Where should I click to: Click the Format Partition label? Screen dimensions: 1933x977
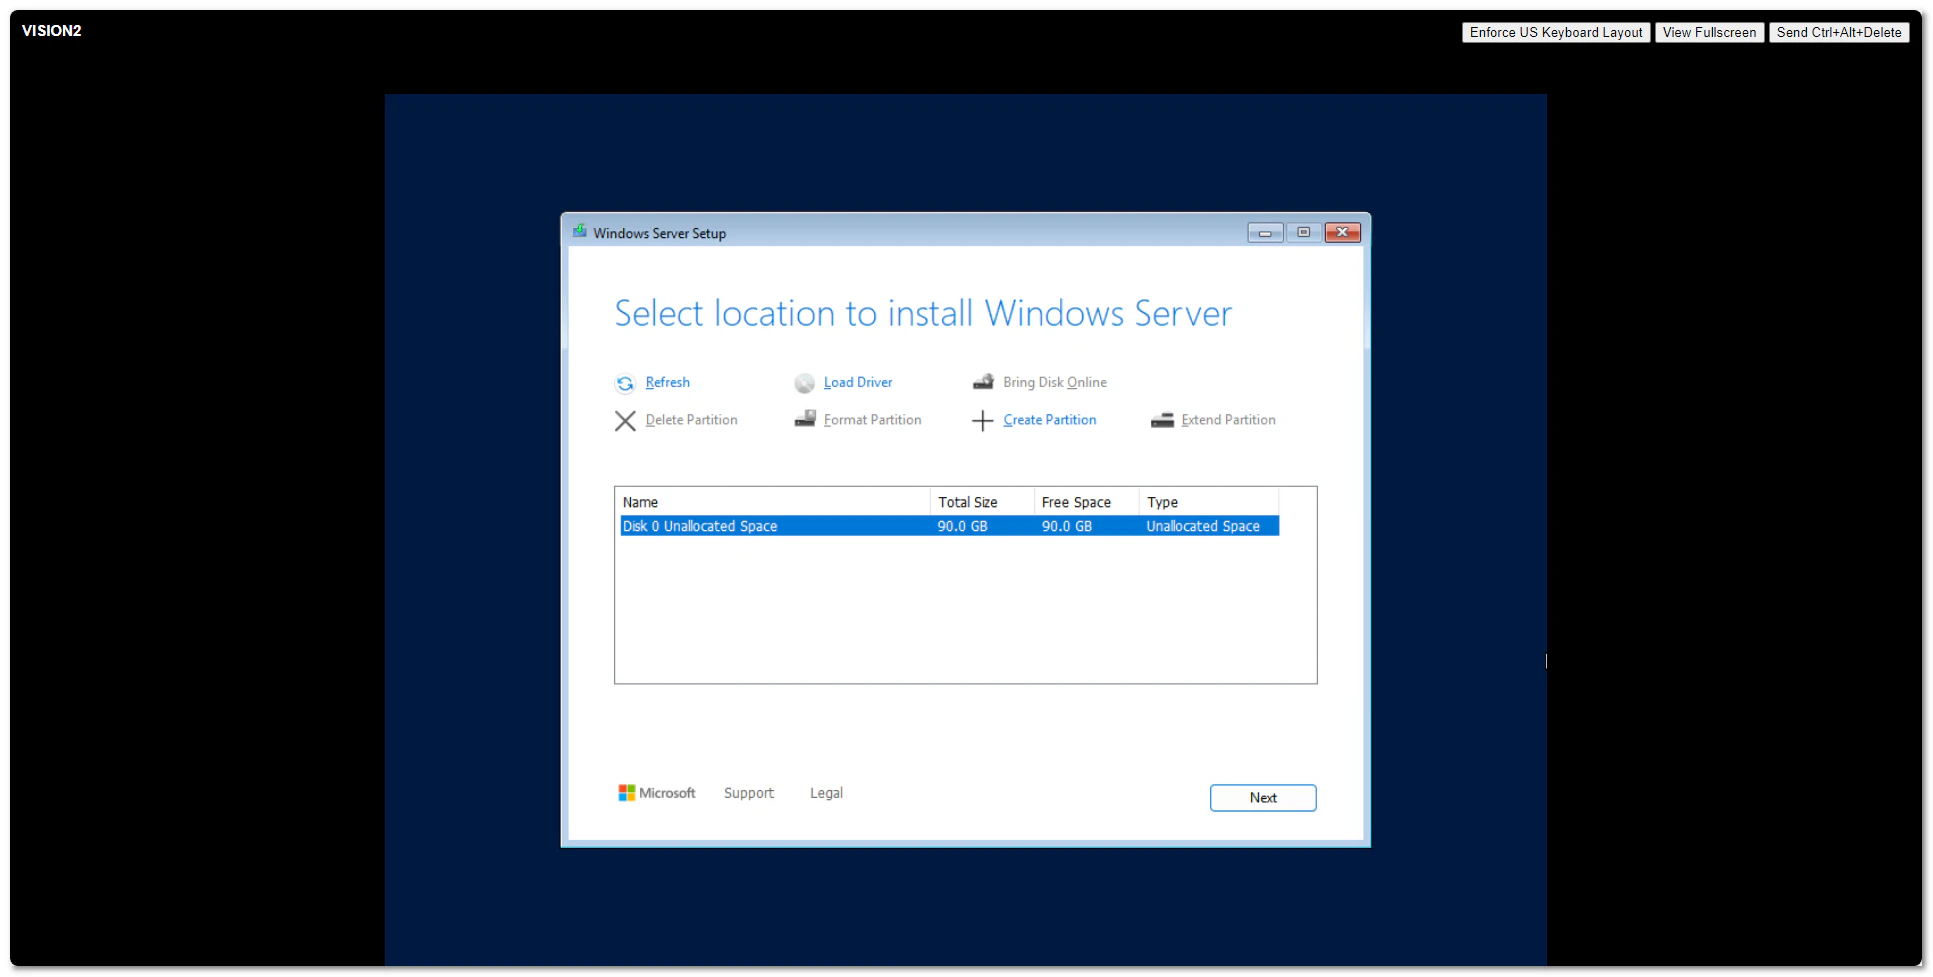pyautogui.click(x=873, y=420)
